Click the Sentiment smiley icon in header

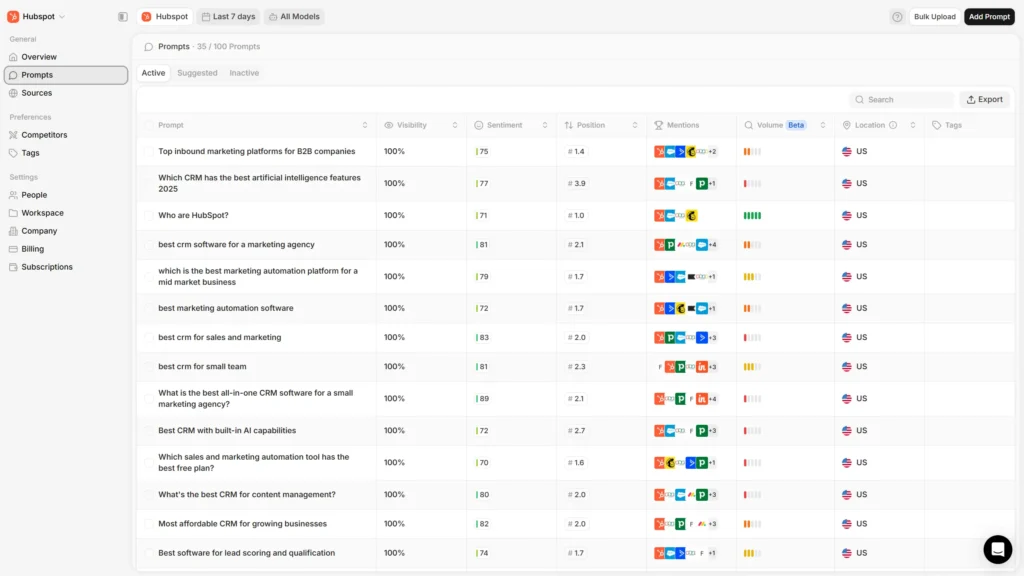[479, 125]
